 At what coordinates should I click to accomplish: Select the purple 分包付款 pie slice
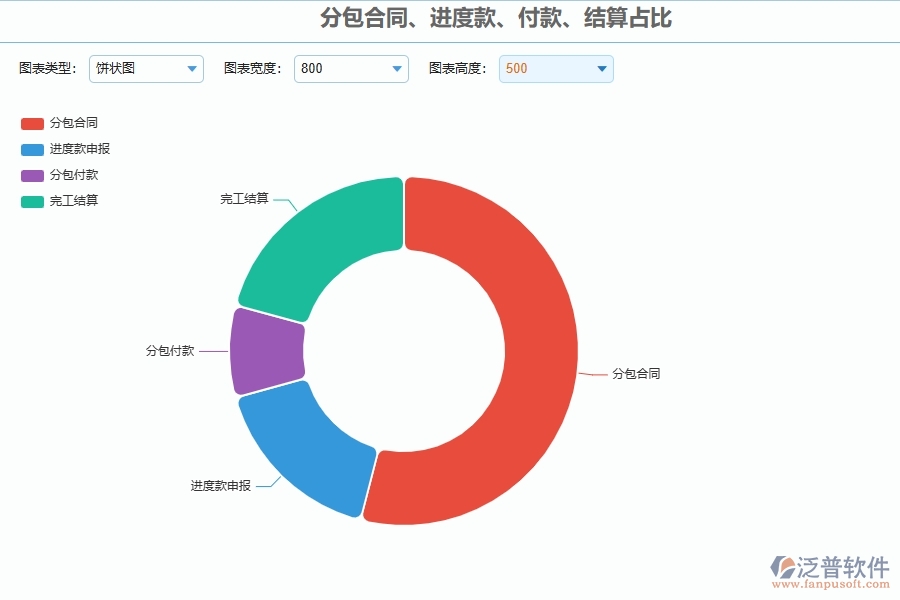point(265,350)
